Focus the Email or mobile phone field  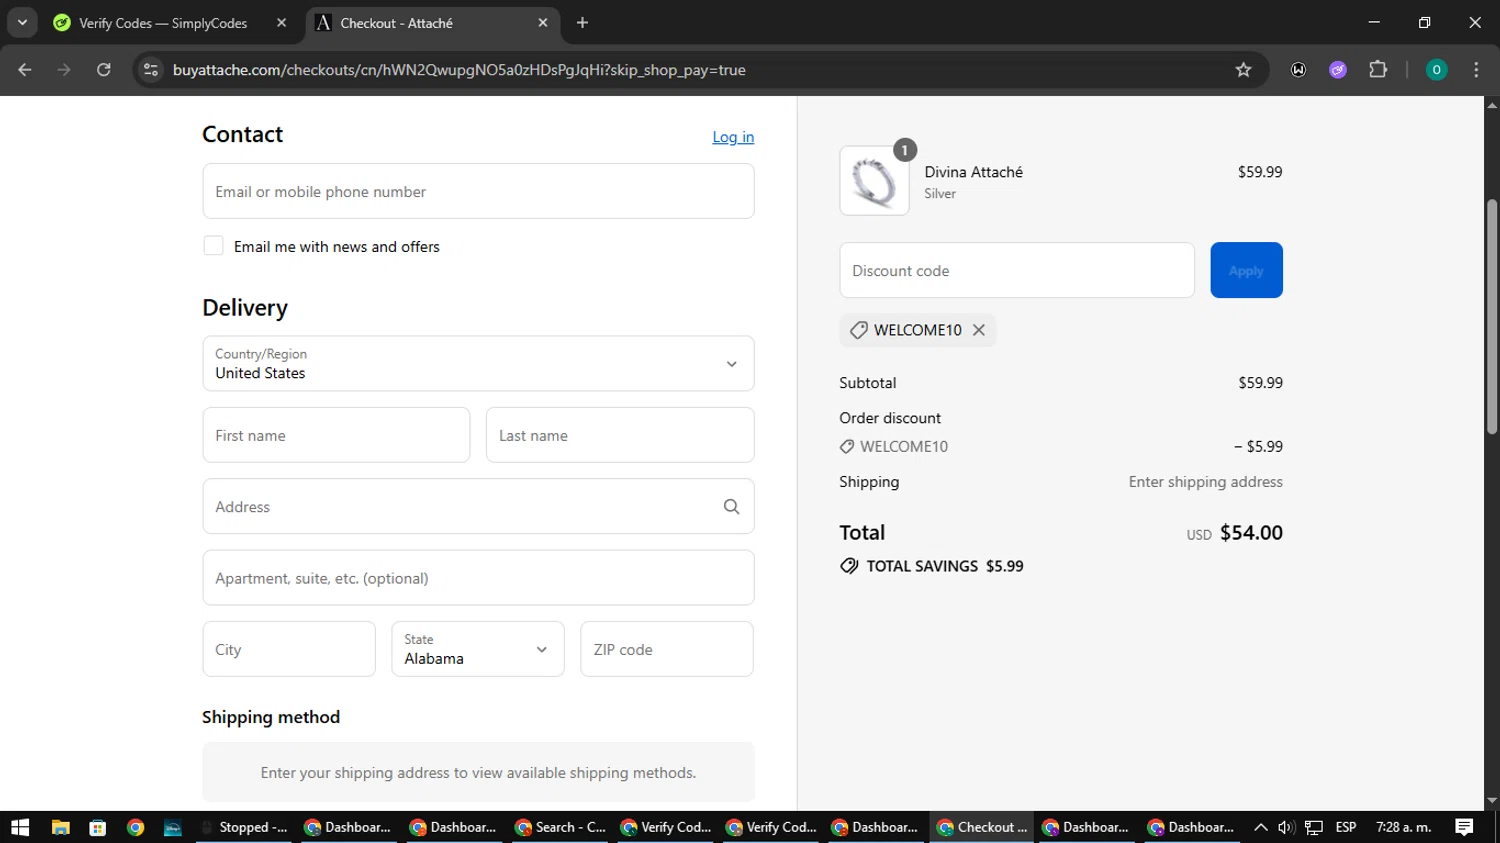[478, 191]
